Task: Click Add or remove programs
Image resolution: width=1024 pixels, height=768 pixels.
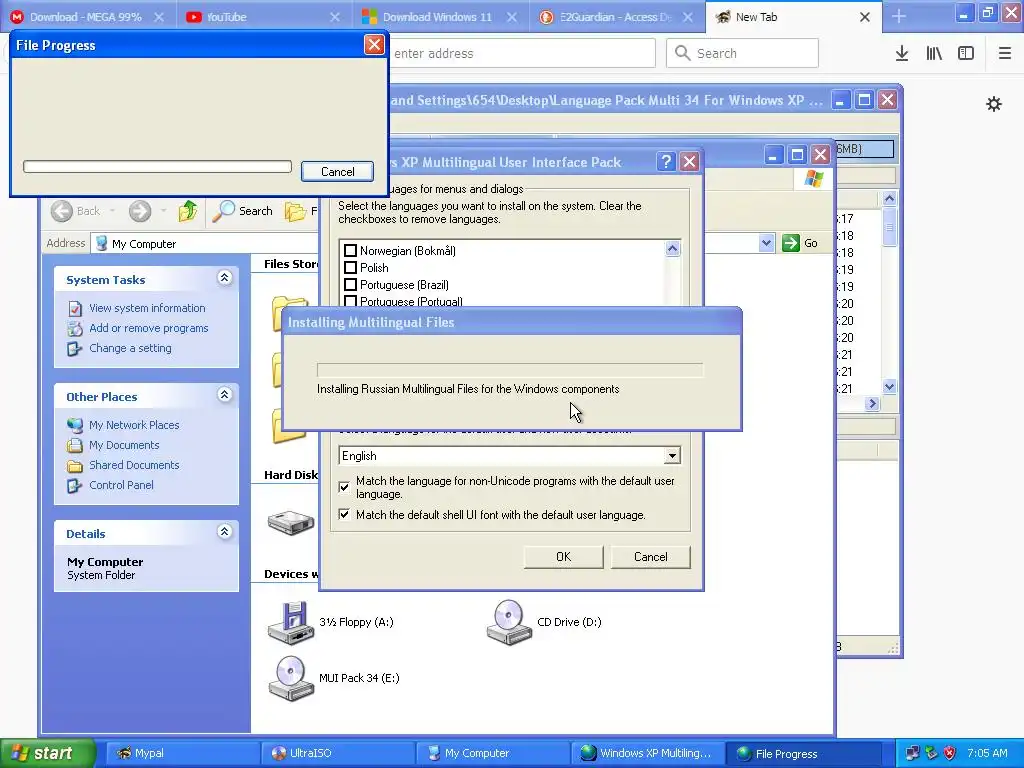Action: pyautogui.click(x=148, y=328)
